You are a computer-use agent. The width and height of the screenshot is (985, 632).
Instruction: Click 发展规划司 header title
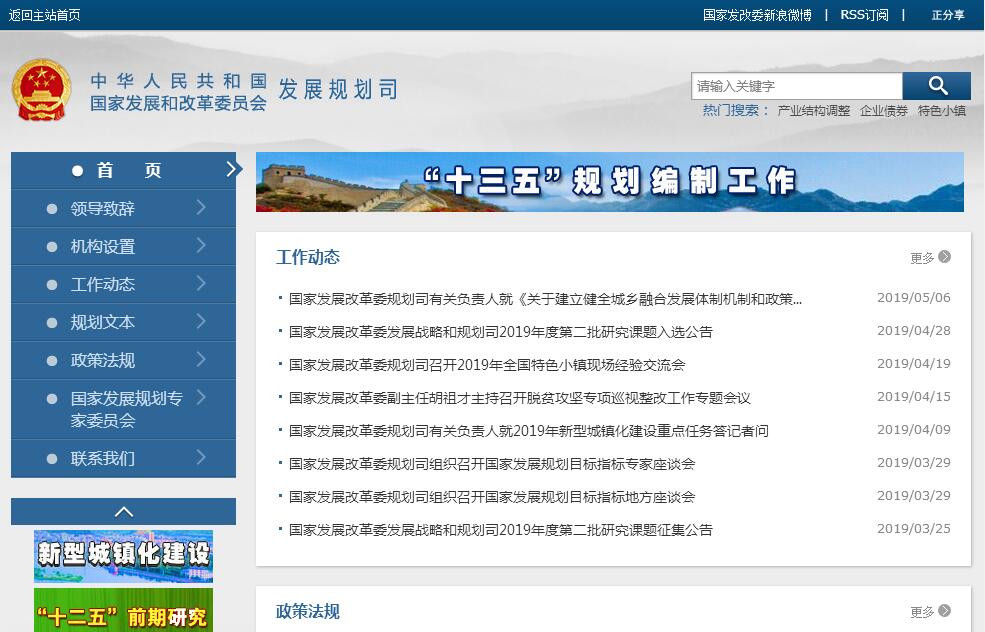pyautogui.click(x=338, y=89)
